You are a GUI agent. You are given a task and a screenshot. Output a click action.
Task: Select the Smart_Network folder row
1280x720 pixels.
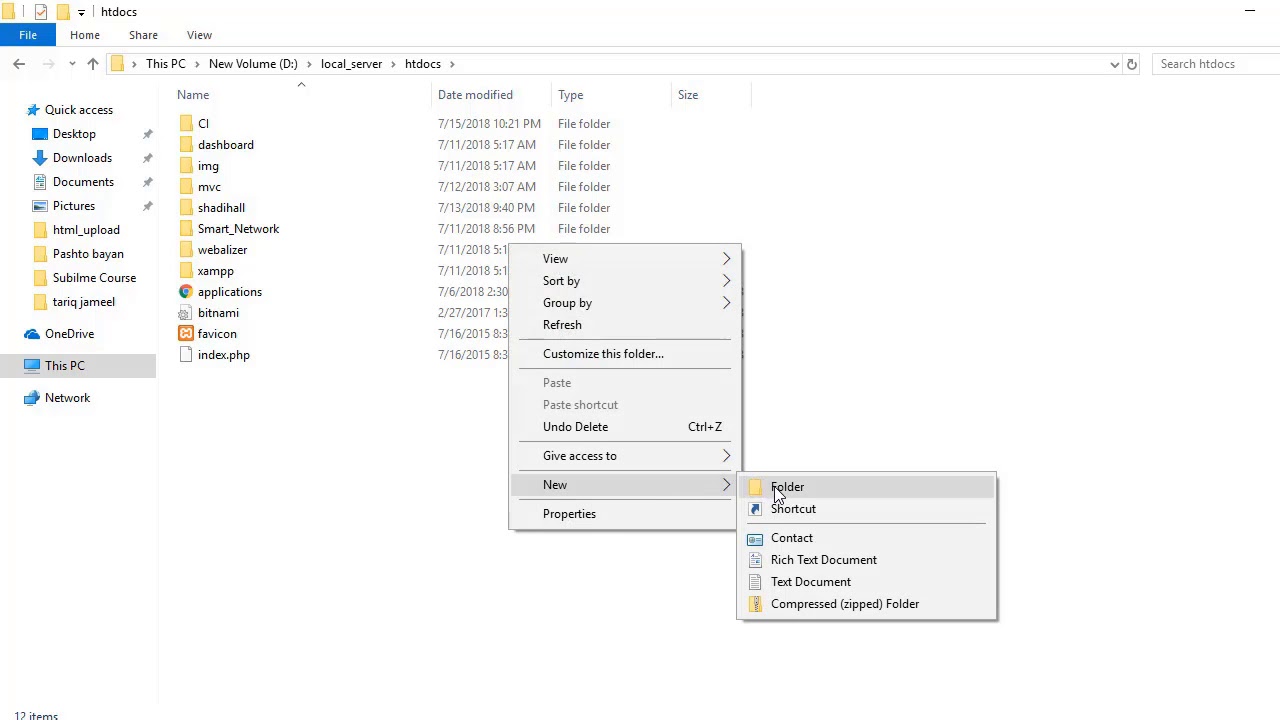[x=238, y=229]
